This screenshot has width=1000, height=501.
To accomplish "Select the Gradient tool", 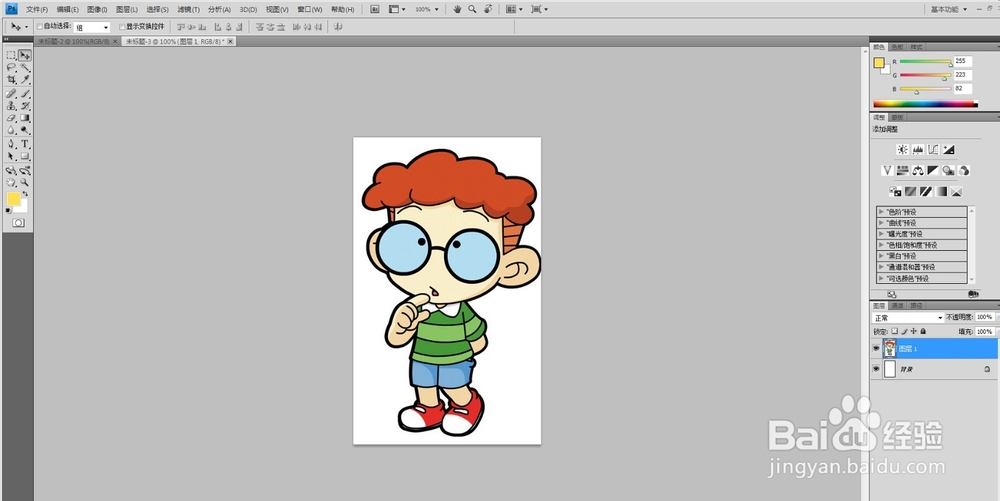I will tap(25, 118).
